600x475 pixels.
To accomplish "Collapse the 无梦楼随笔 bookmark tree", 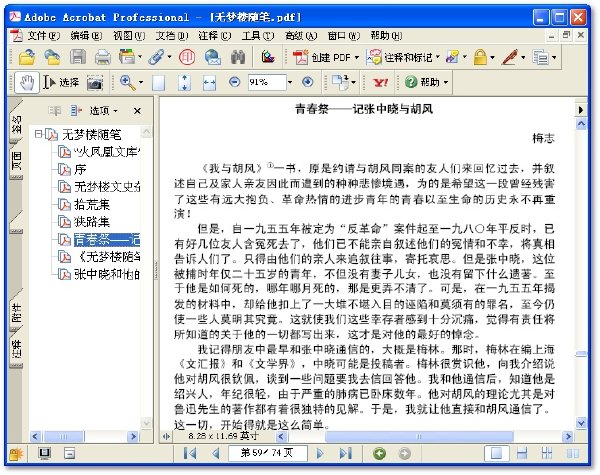I will pyautogui.click(x=38, y=134).
